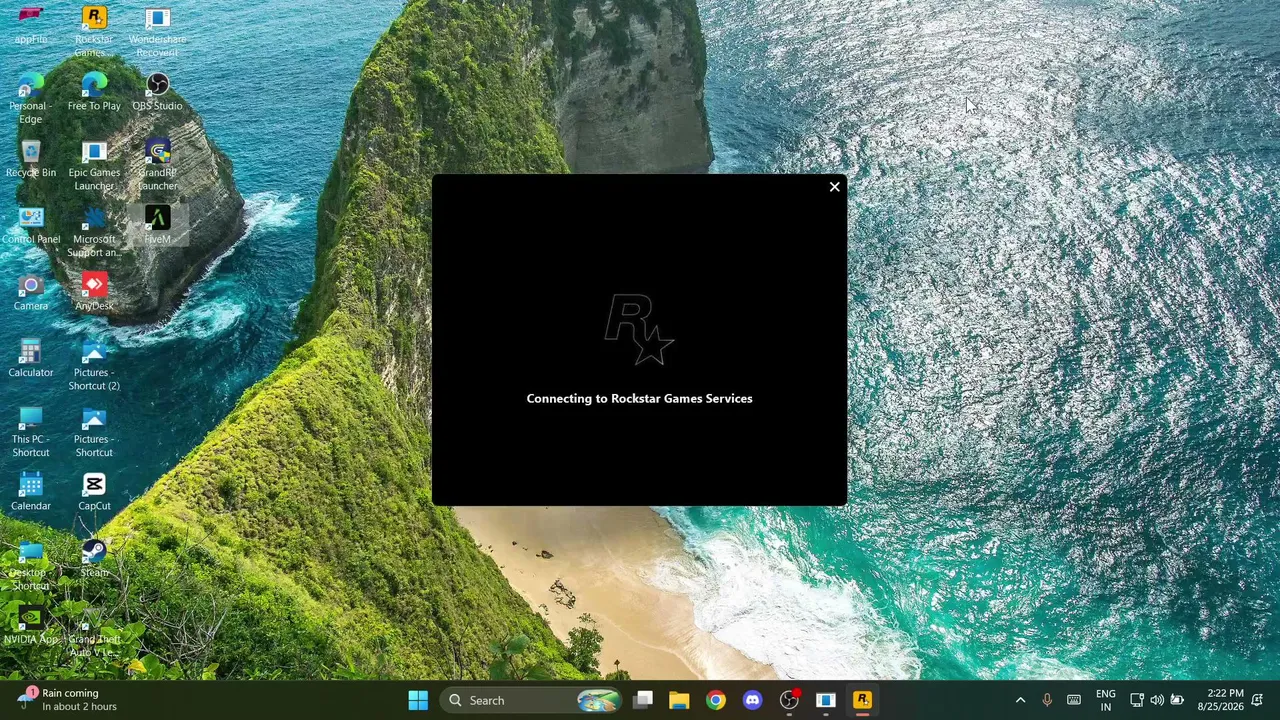Open Google Chrome from the taskbar
The width and height of the screenshot is (1280, 720).
716,700
